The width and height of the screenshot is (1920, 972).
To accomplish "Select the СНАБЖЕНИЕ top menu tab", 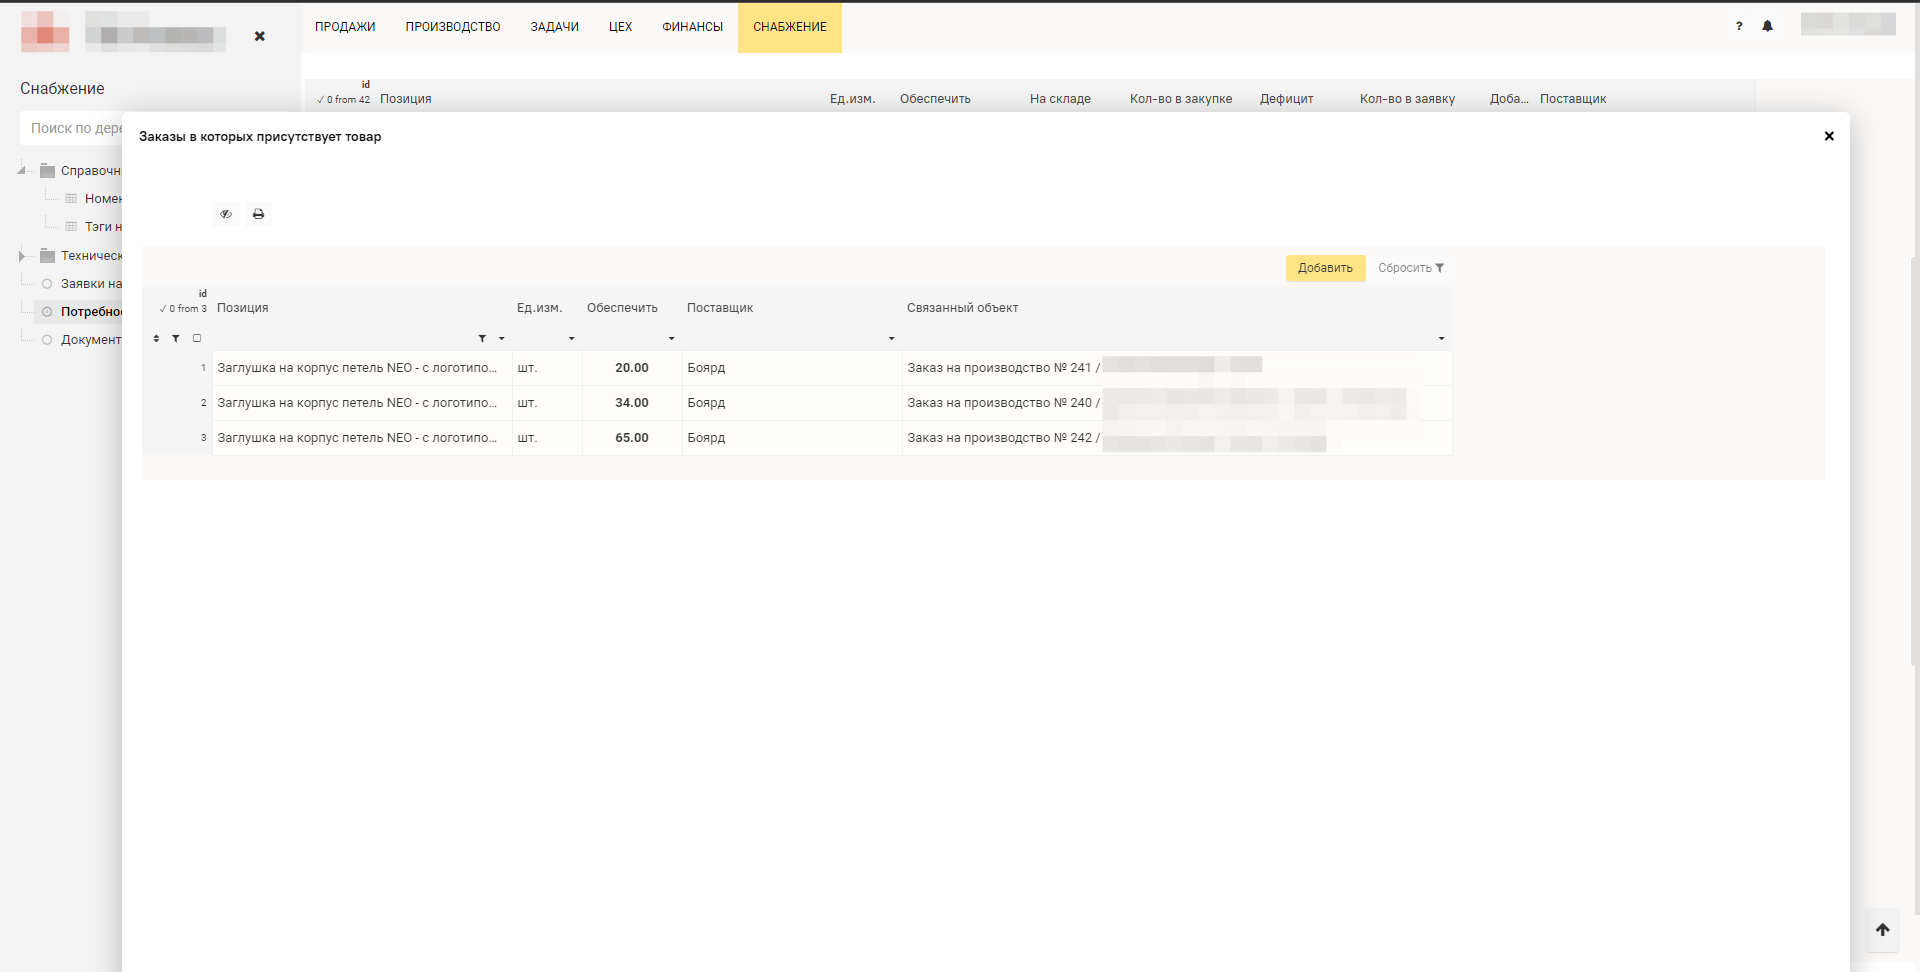I will [790, 27].
